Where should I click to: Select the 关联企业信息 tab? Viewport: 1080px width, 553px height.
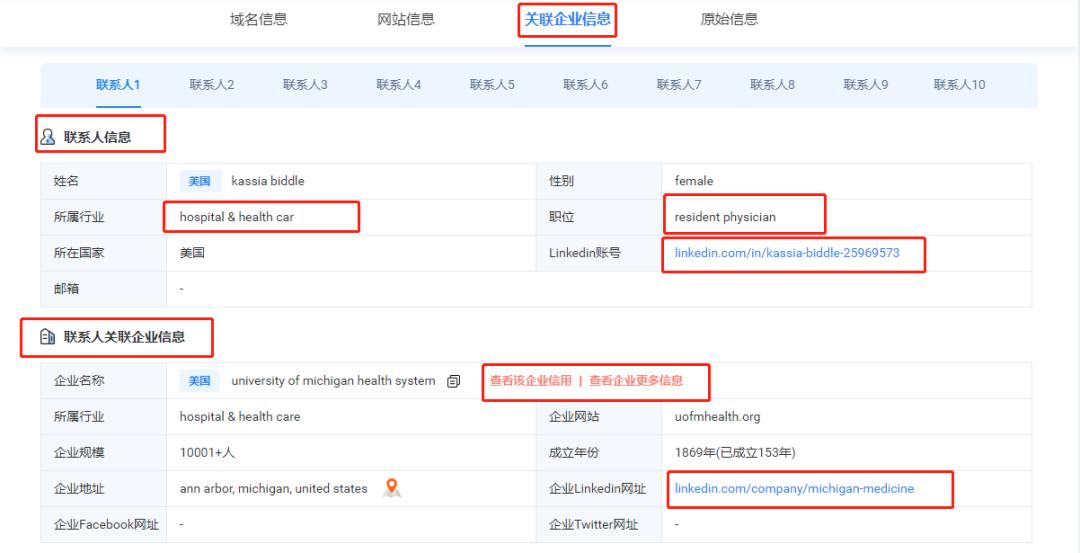(x=568, y=19)
